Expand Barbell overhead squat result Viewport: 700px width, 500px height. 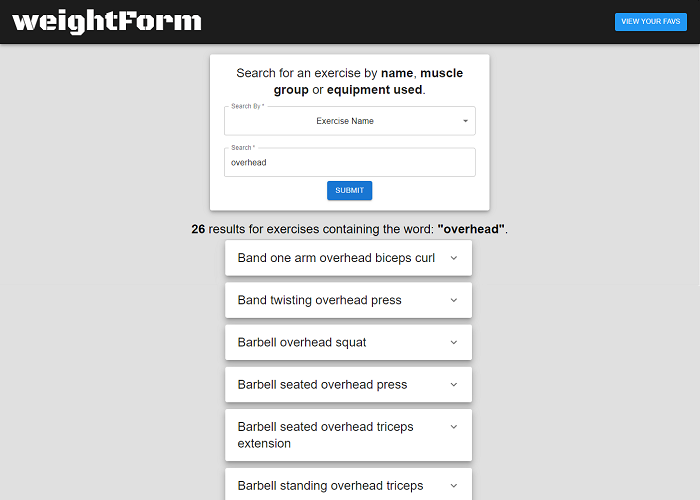coord(302,342)
